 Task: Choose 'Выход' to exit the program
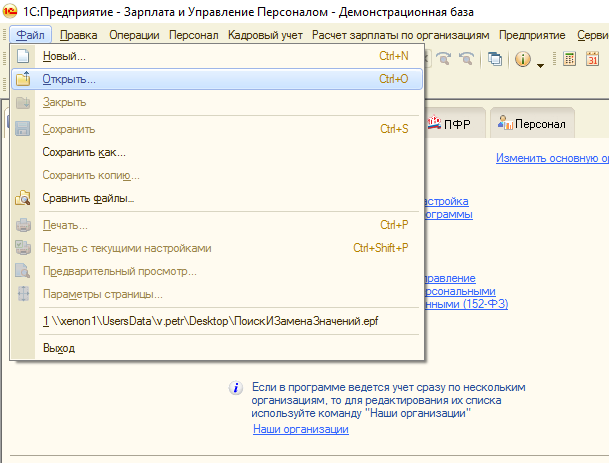point(218,348)
